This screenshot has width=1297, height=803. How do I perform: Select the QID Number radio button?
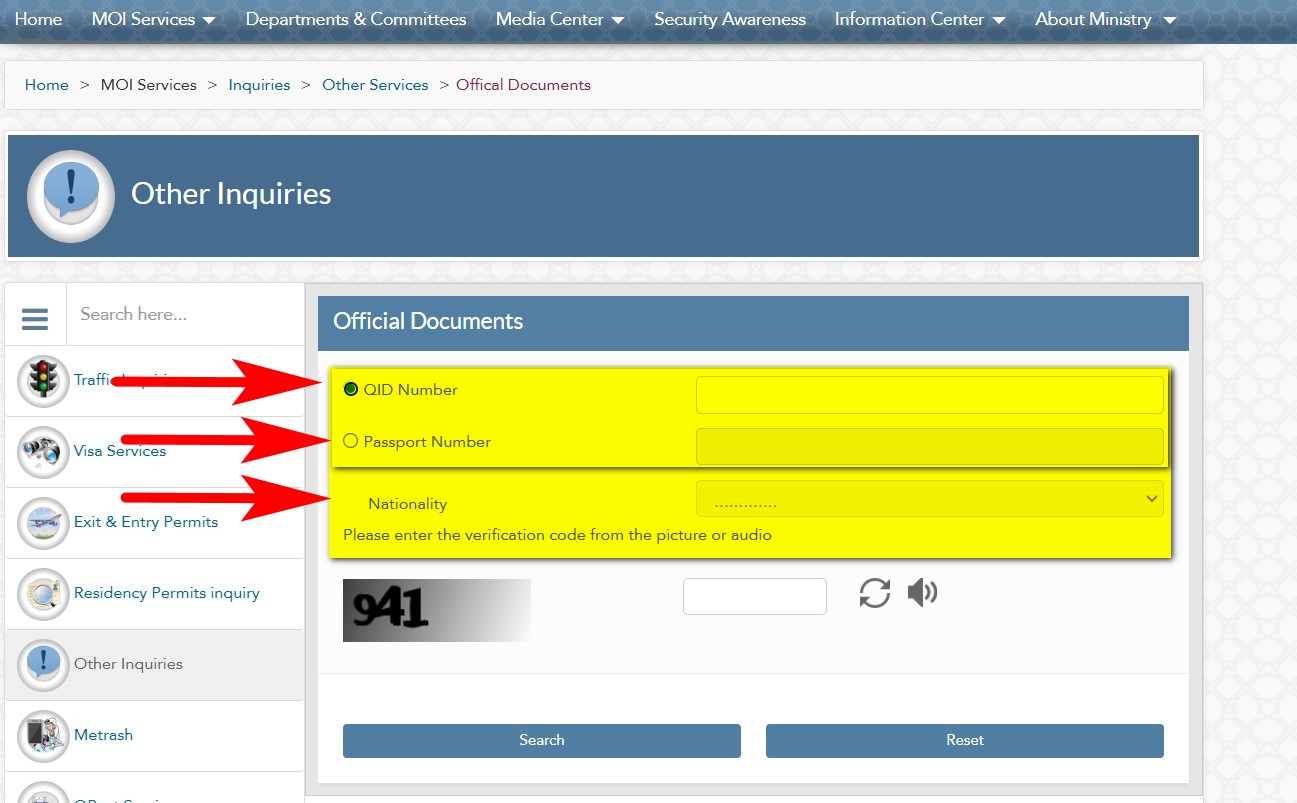(351, 389)
